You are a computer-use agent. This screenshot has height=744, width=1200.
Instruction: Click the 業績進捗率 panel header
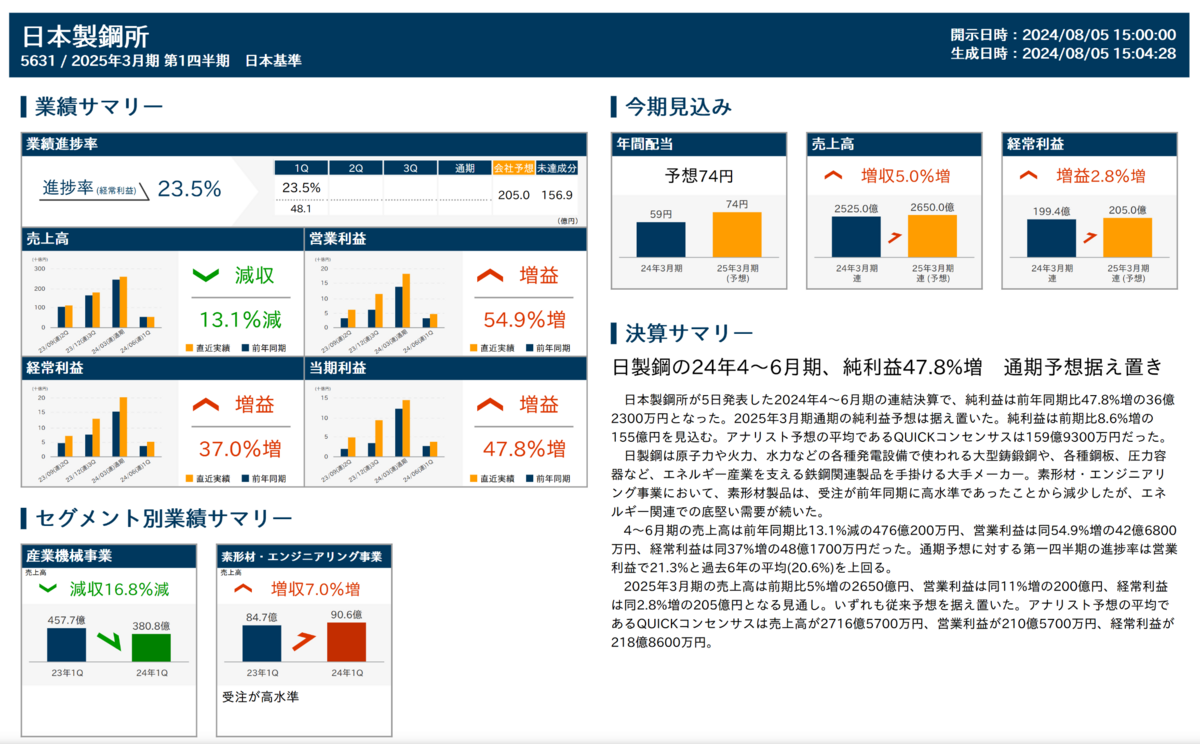(304, 144)
